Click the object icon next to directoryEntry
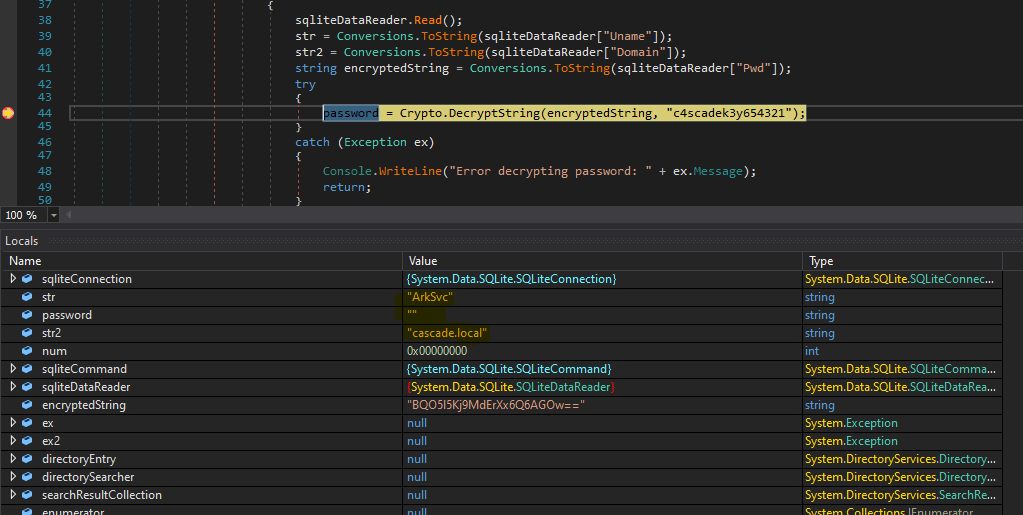Screen dimensions: 1023x515 pos(28,459)
